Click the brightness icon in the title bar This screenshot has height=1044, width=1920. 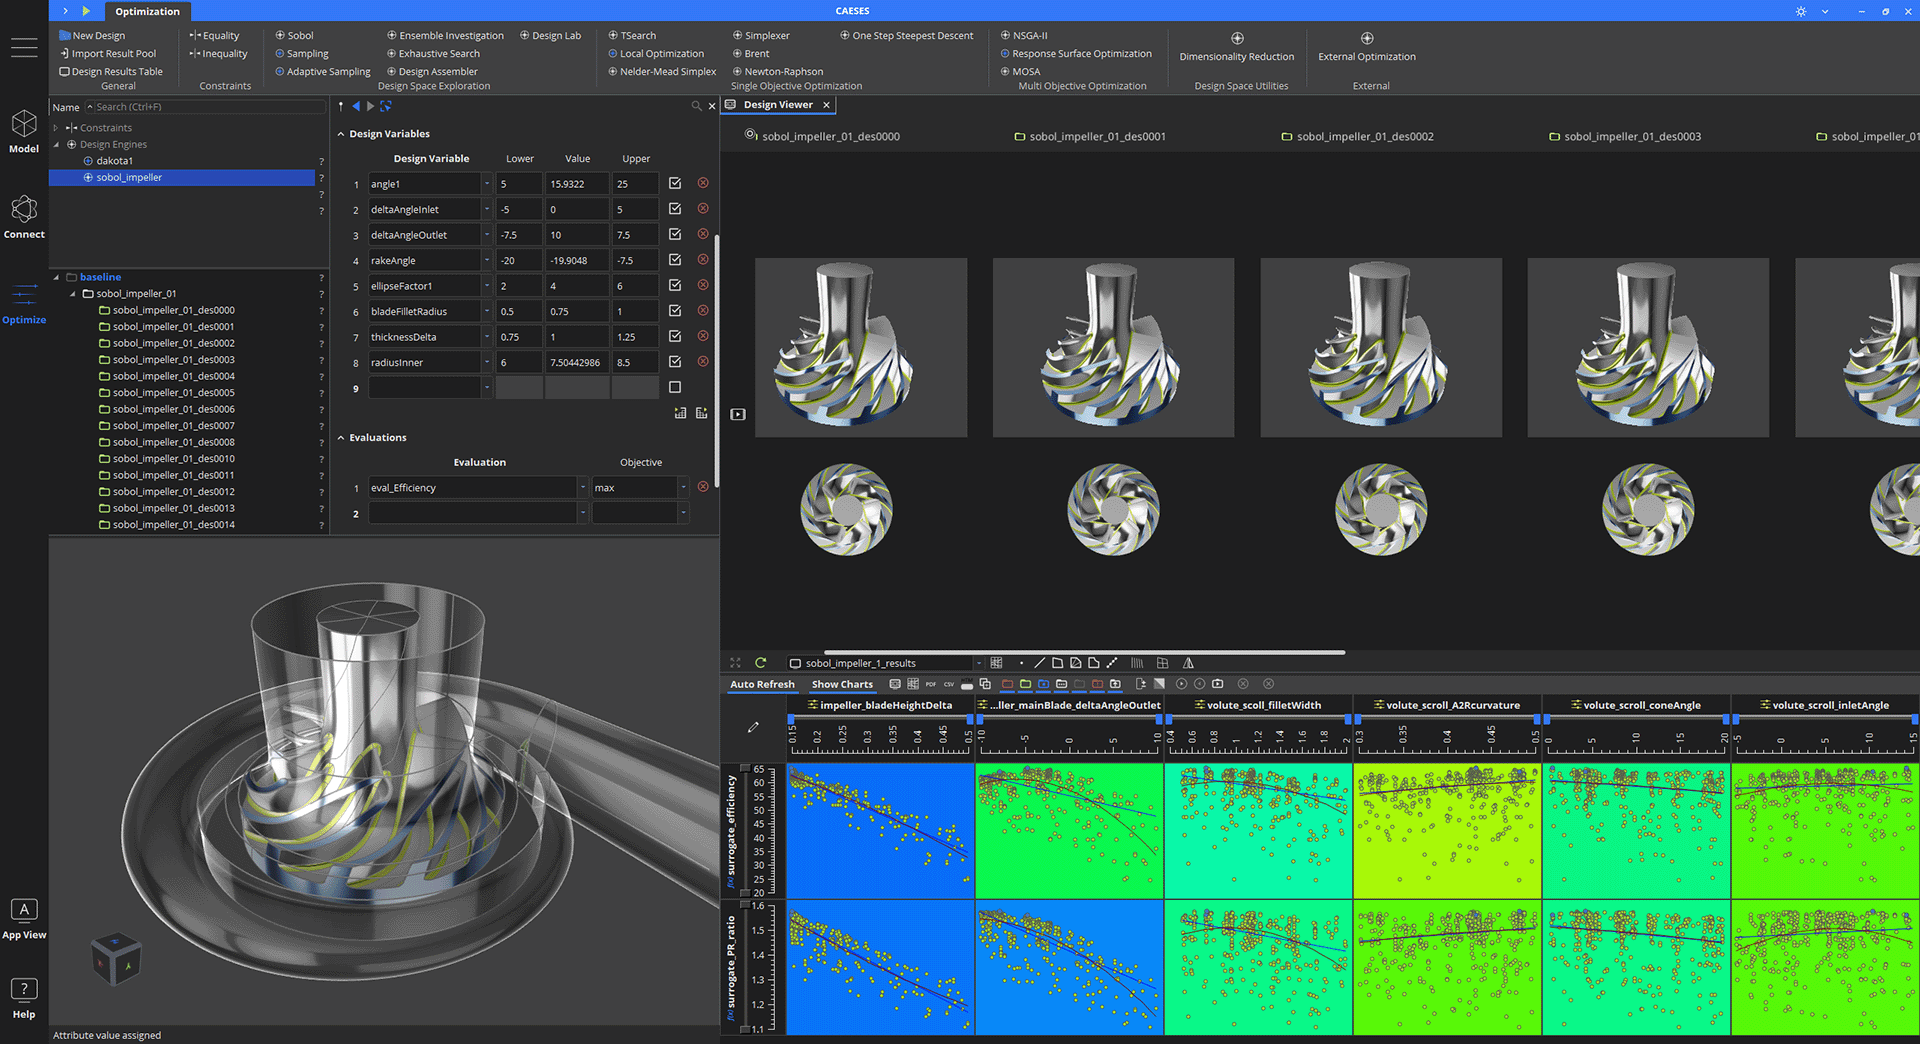click(x=1801, y=11)
